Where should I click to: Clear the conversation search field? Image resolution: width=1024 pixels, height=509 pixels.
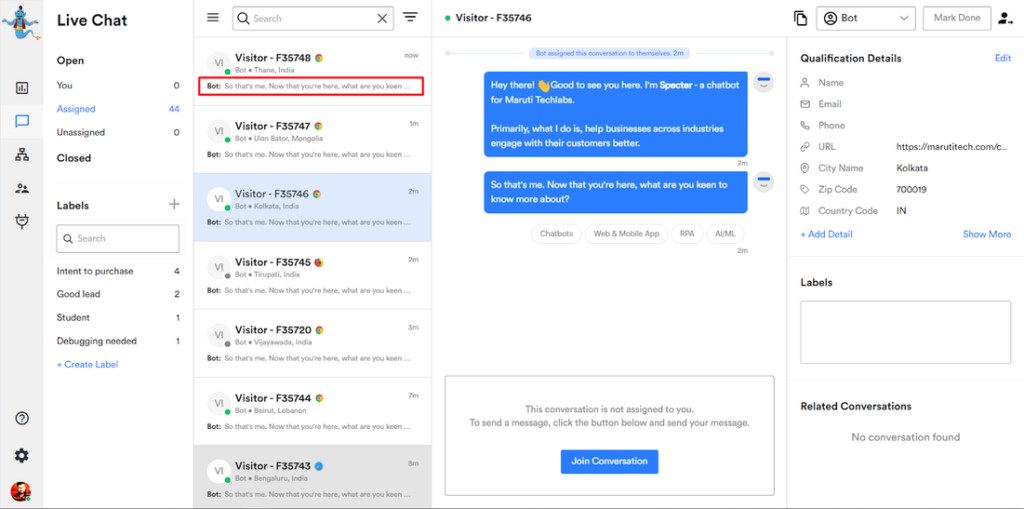(382, 18)
